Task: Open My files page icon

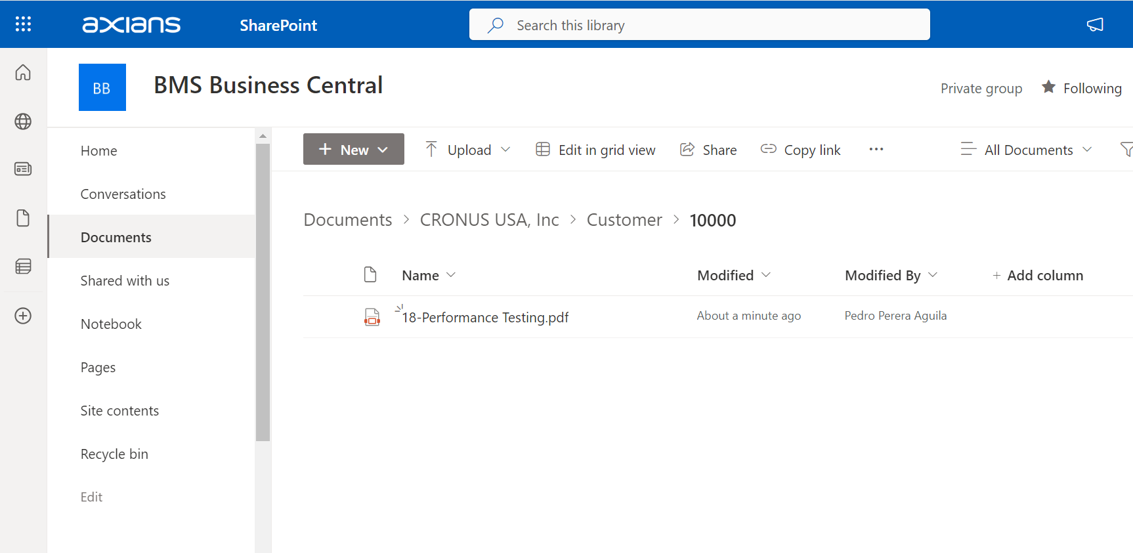Action: (23, 218)
